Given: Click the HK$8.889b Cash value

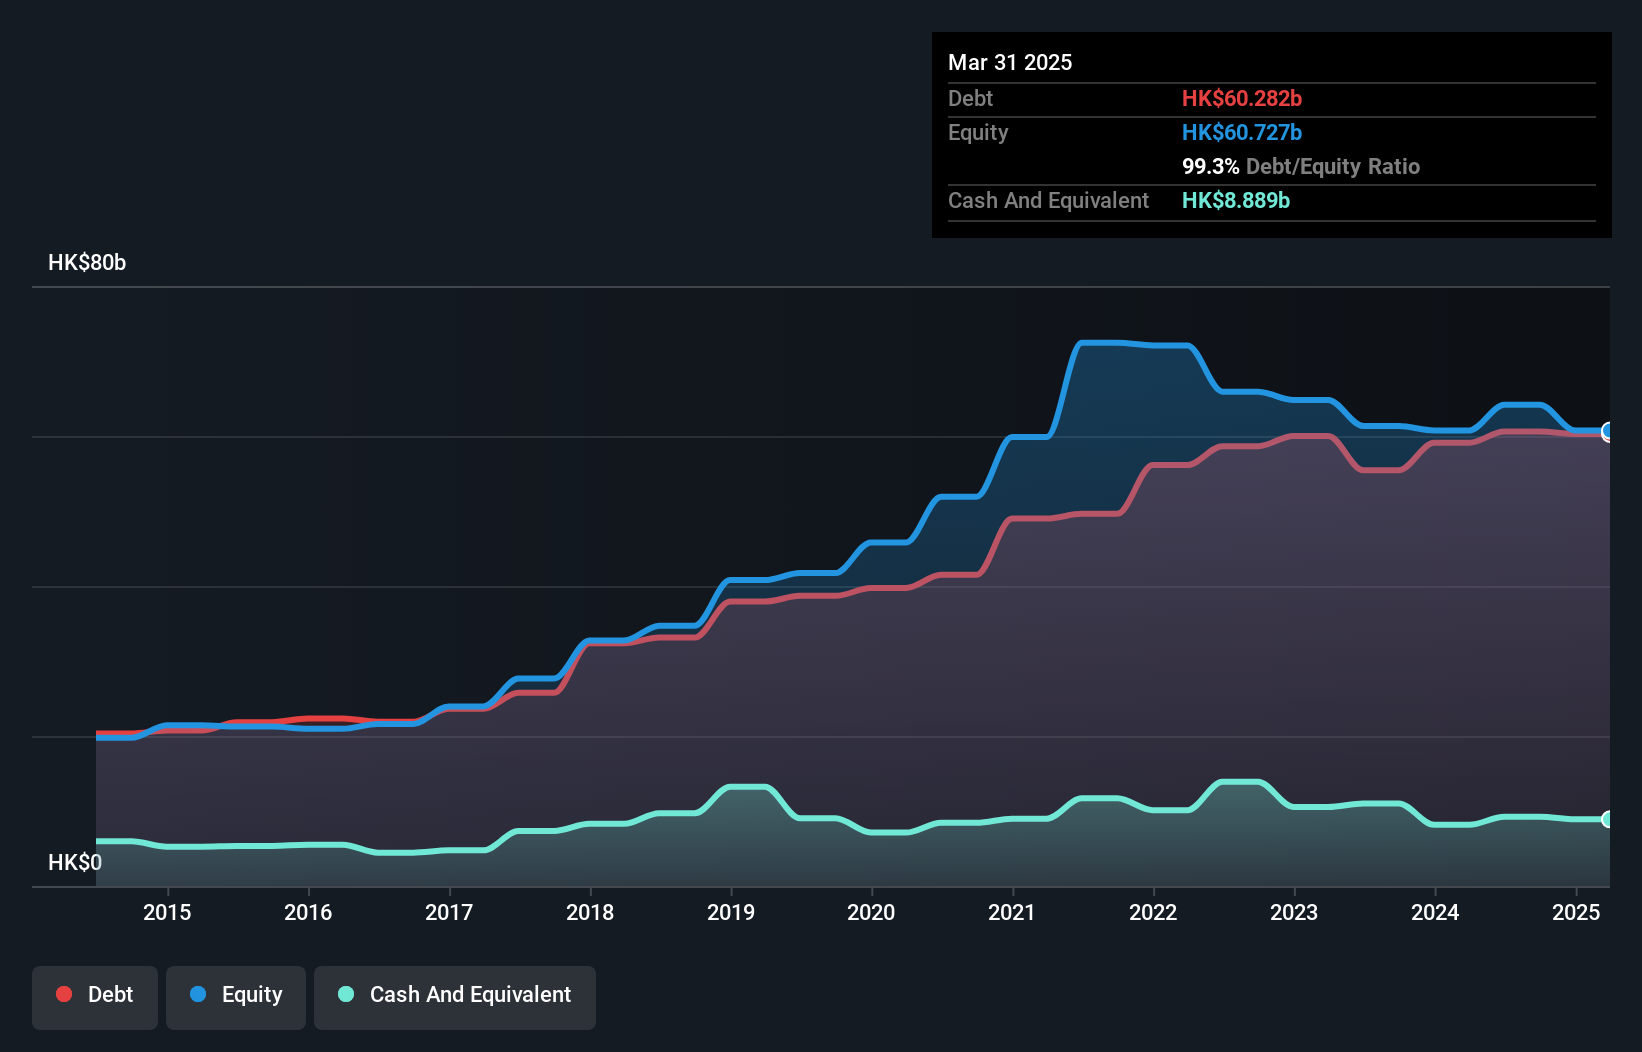Looking at the screenshot, I should coord(1237,200).
